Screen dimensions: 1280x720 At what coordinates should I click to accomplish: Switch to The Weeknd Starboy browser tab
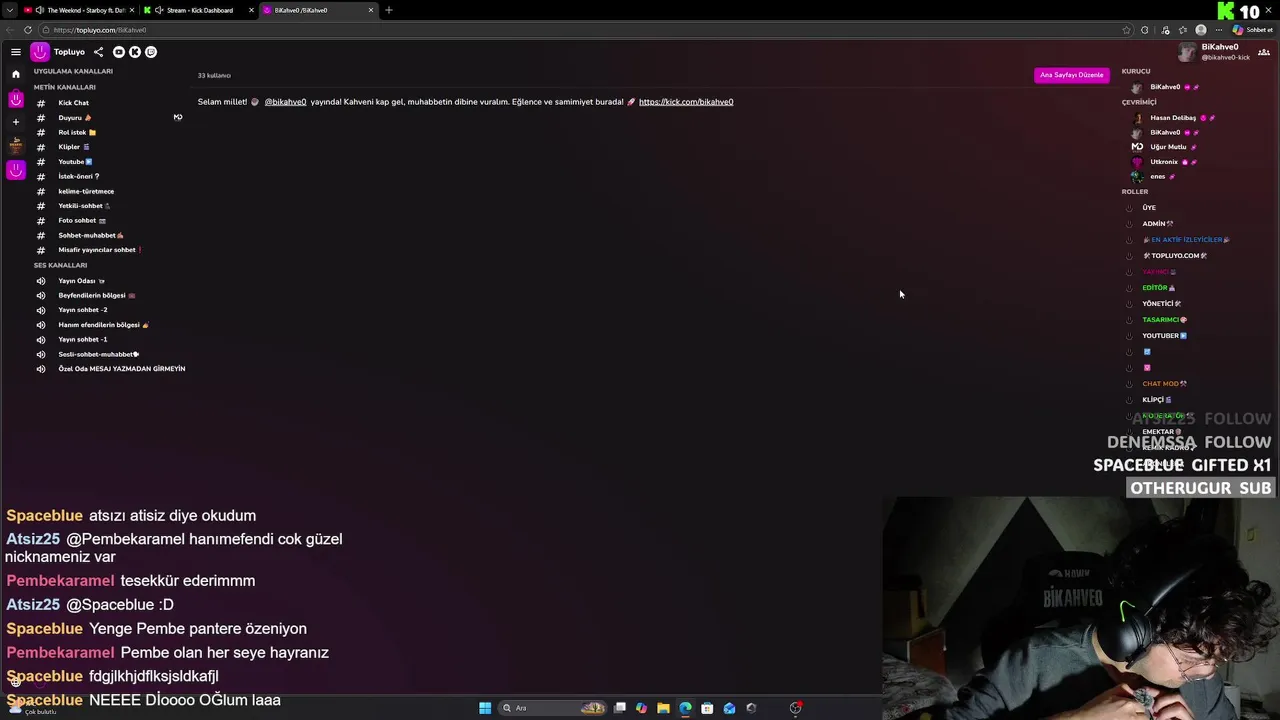pyautogui.click(x=79, y=10)
